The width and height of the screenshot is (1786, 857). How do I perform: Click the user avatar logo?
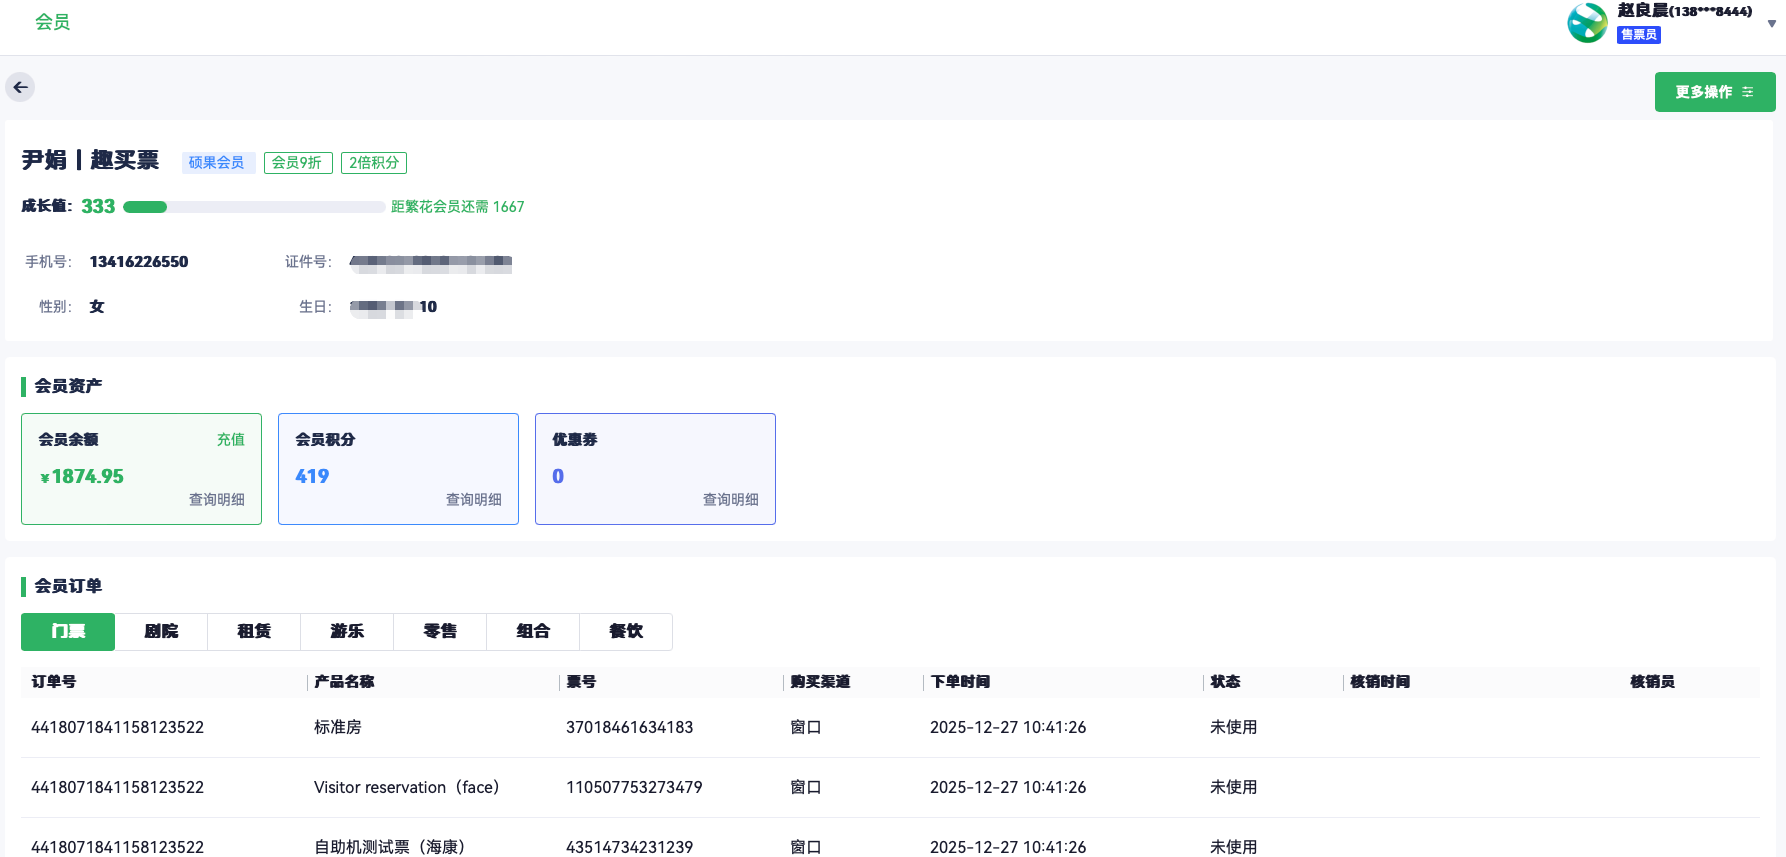click(1587, 23)
